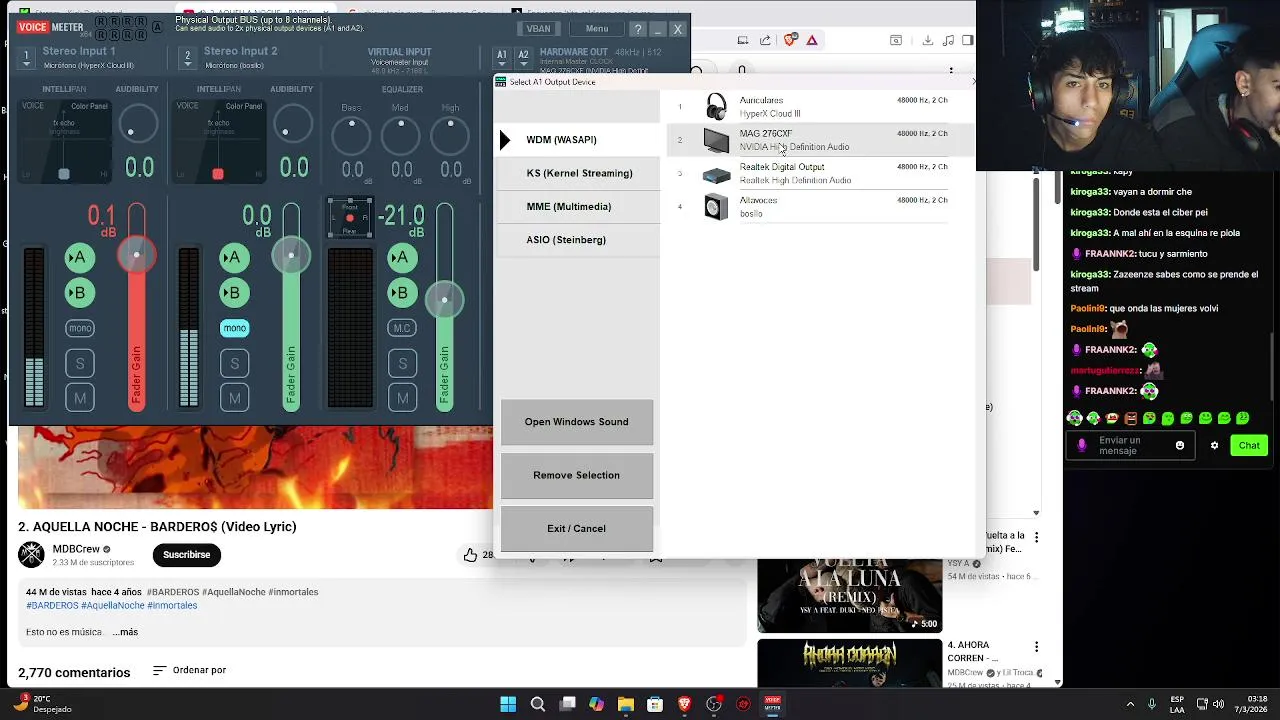Open Voicemeeter from the taskbar
This screenshot has height=720, width=1280.
[x=772, y=704]
